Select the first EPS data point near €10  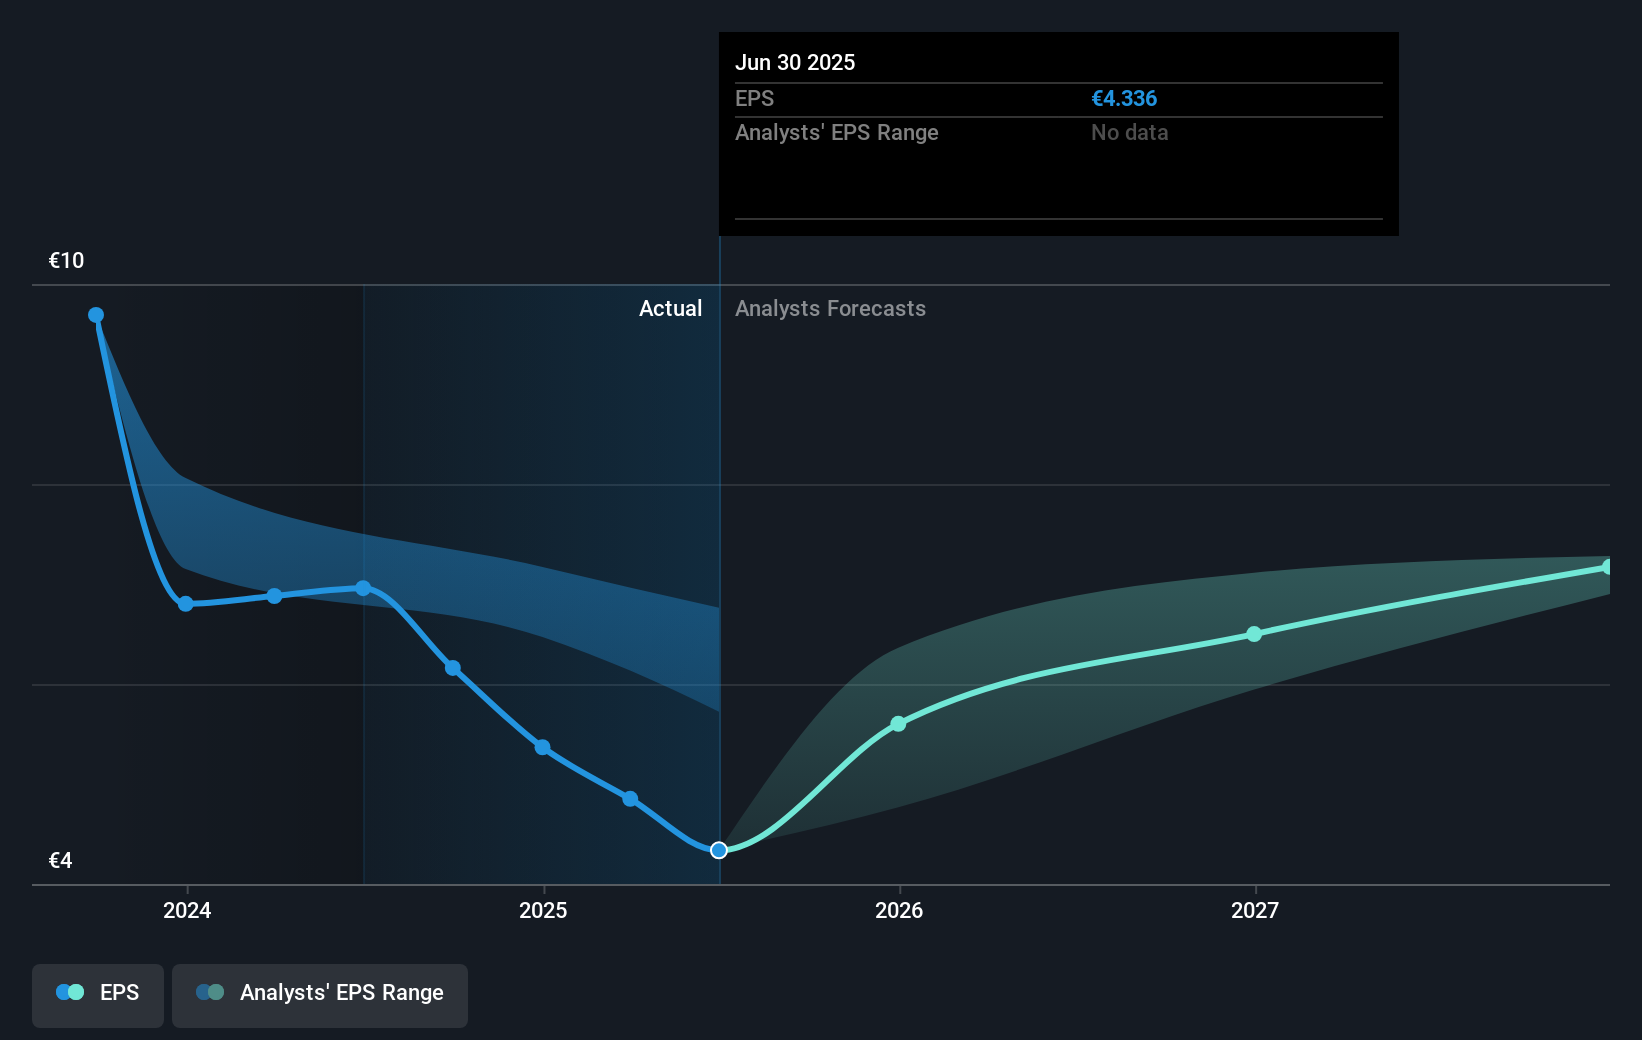tap(96, 314)
